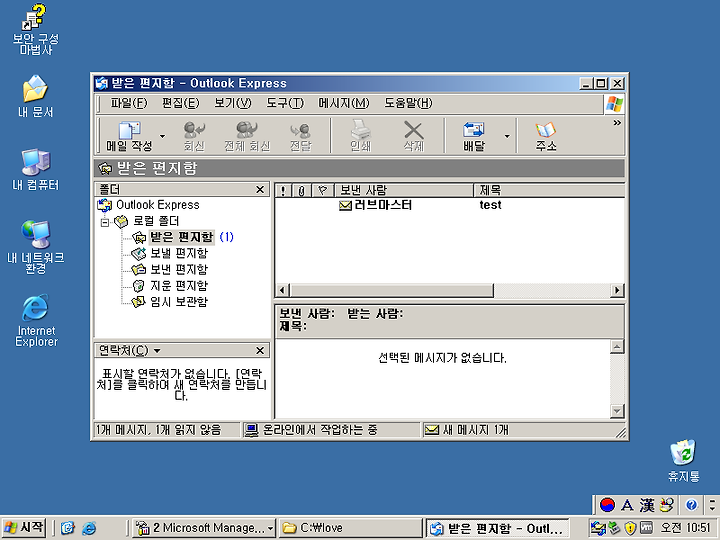Open the dropdown arrow beside 메일 작성

coord(163,136)
